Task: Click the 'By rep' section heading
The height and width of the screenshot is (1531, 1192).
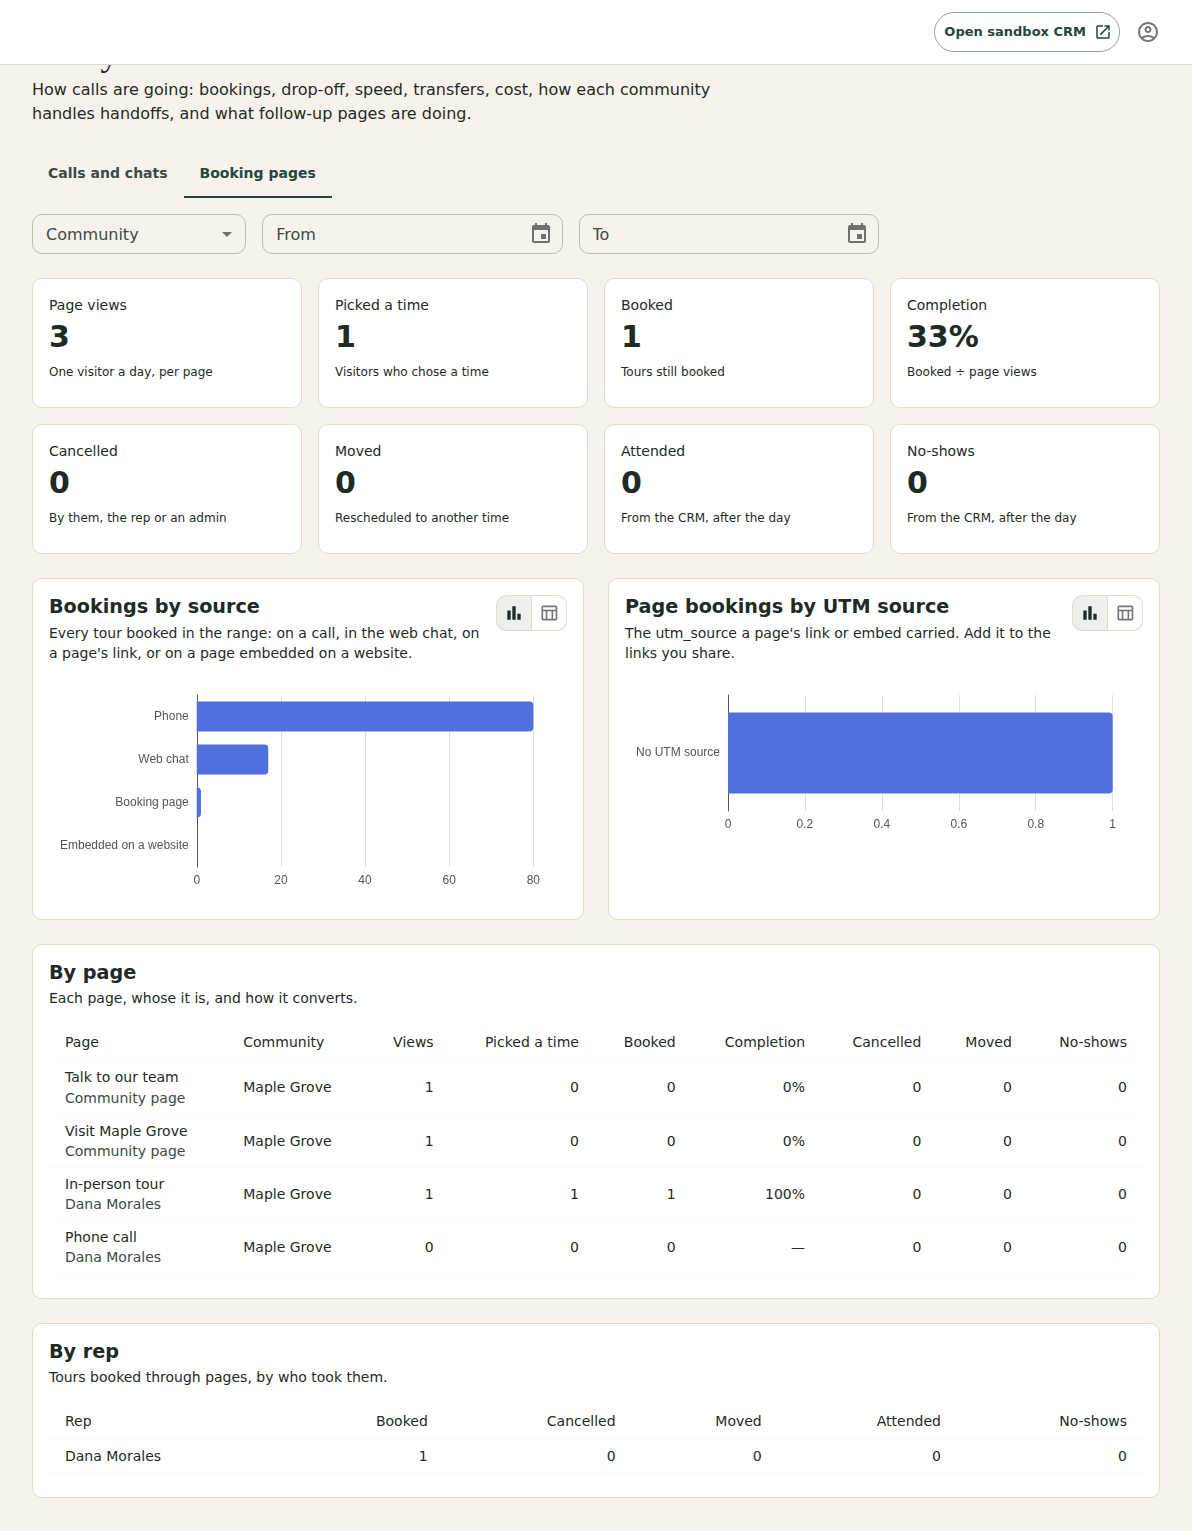Action: click(x=84, y=1351)
